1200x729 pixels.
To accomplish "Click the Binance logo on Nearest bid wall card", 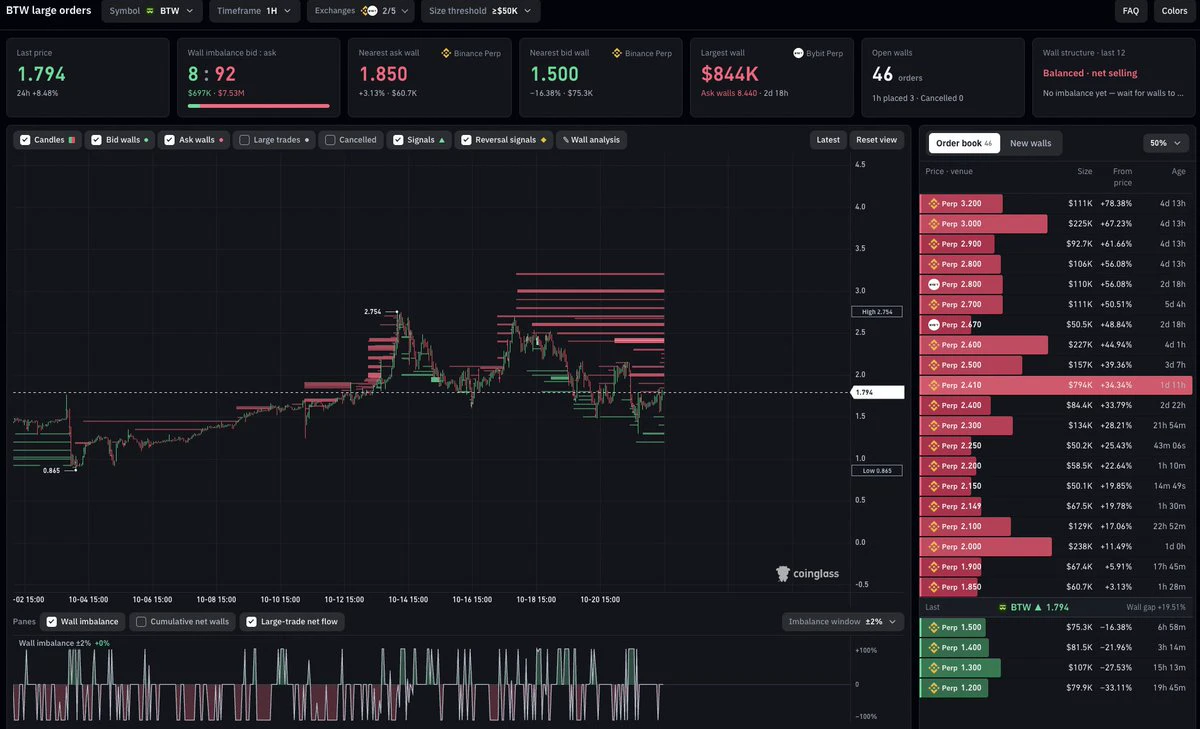I will coord(617,53).
